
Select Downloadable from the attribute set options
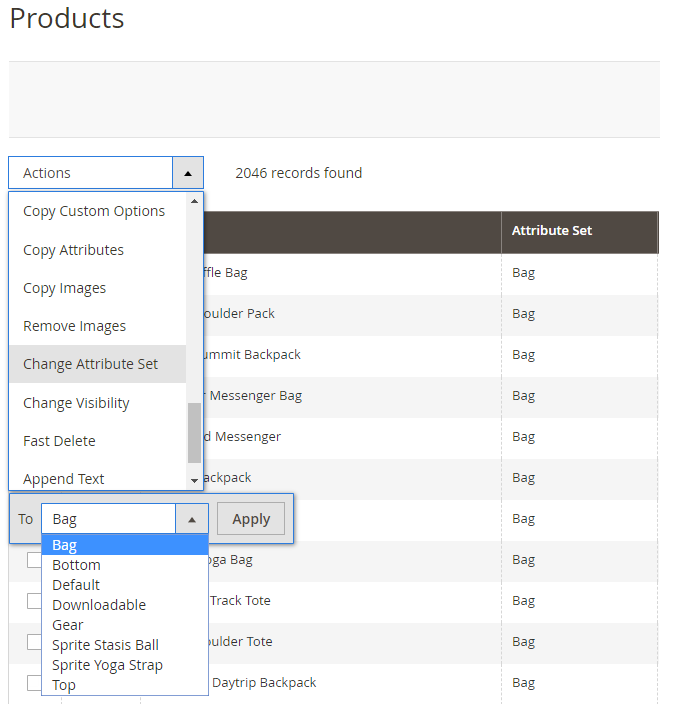(x=99, y=605)
